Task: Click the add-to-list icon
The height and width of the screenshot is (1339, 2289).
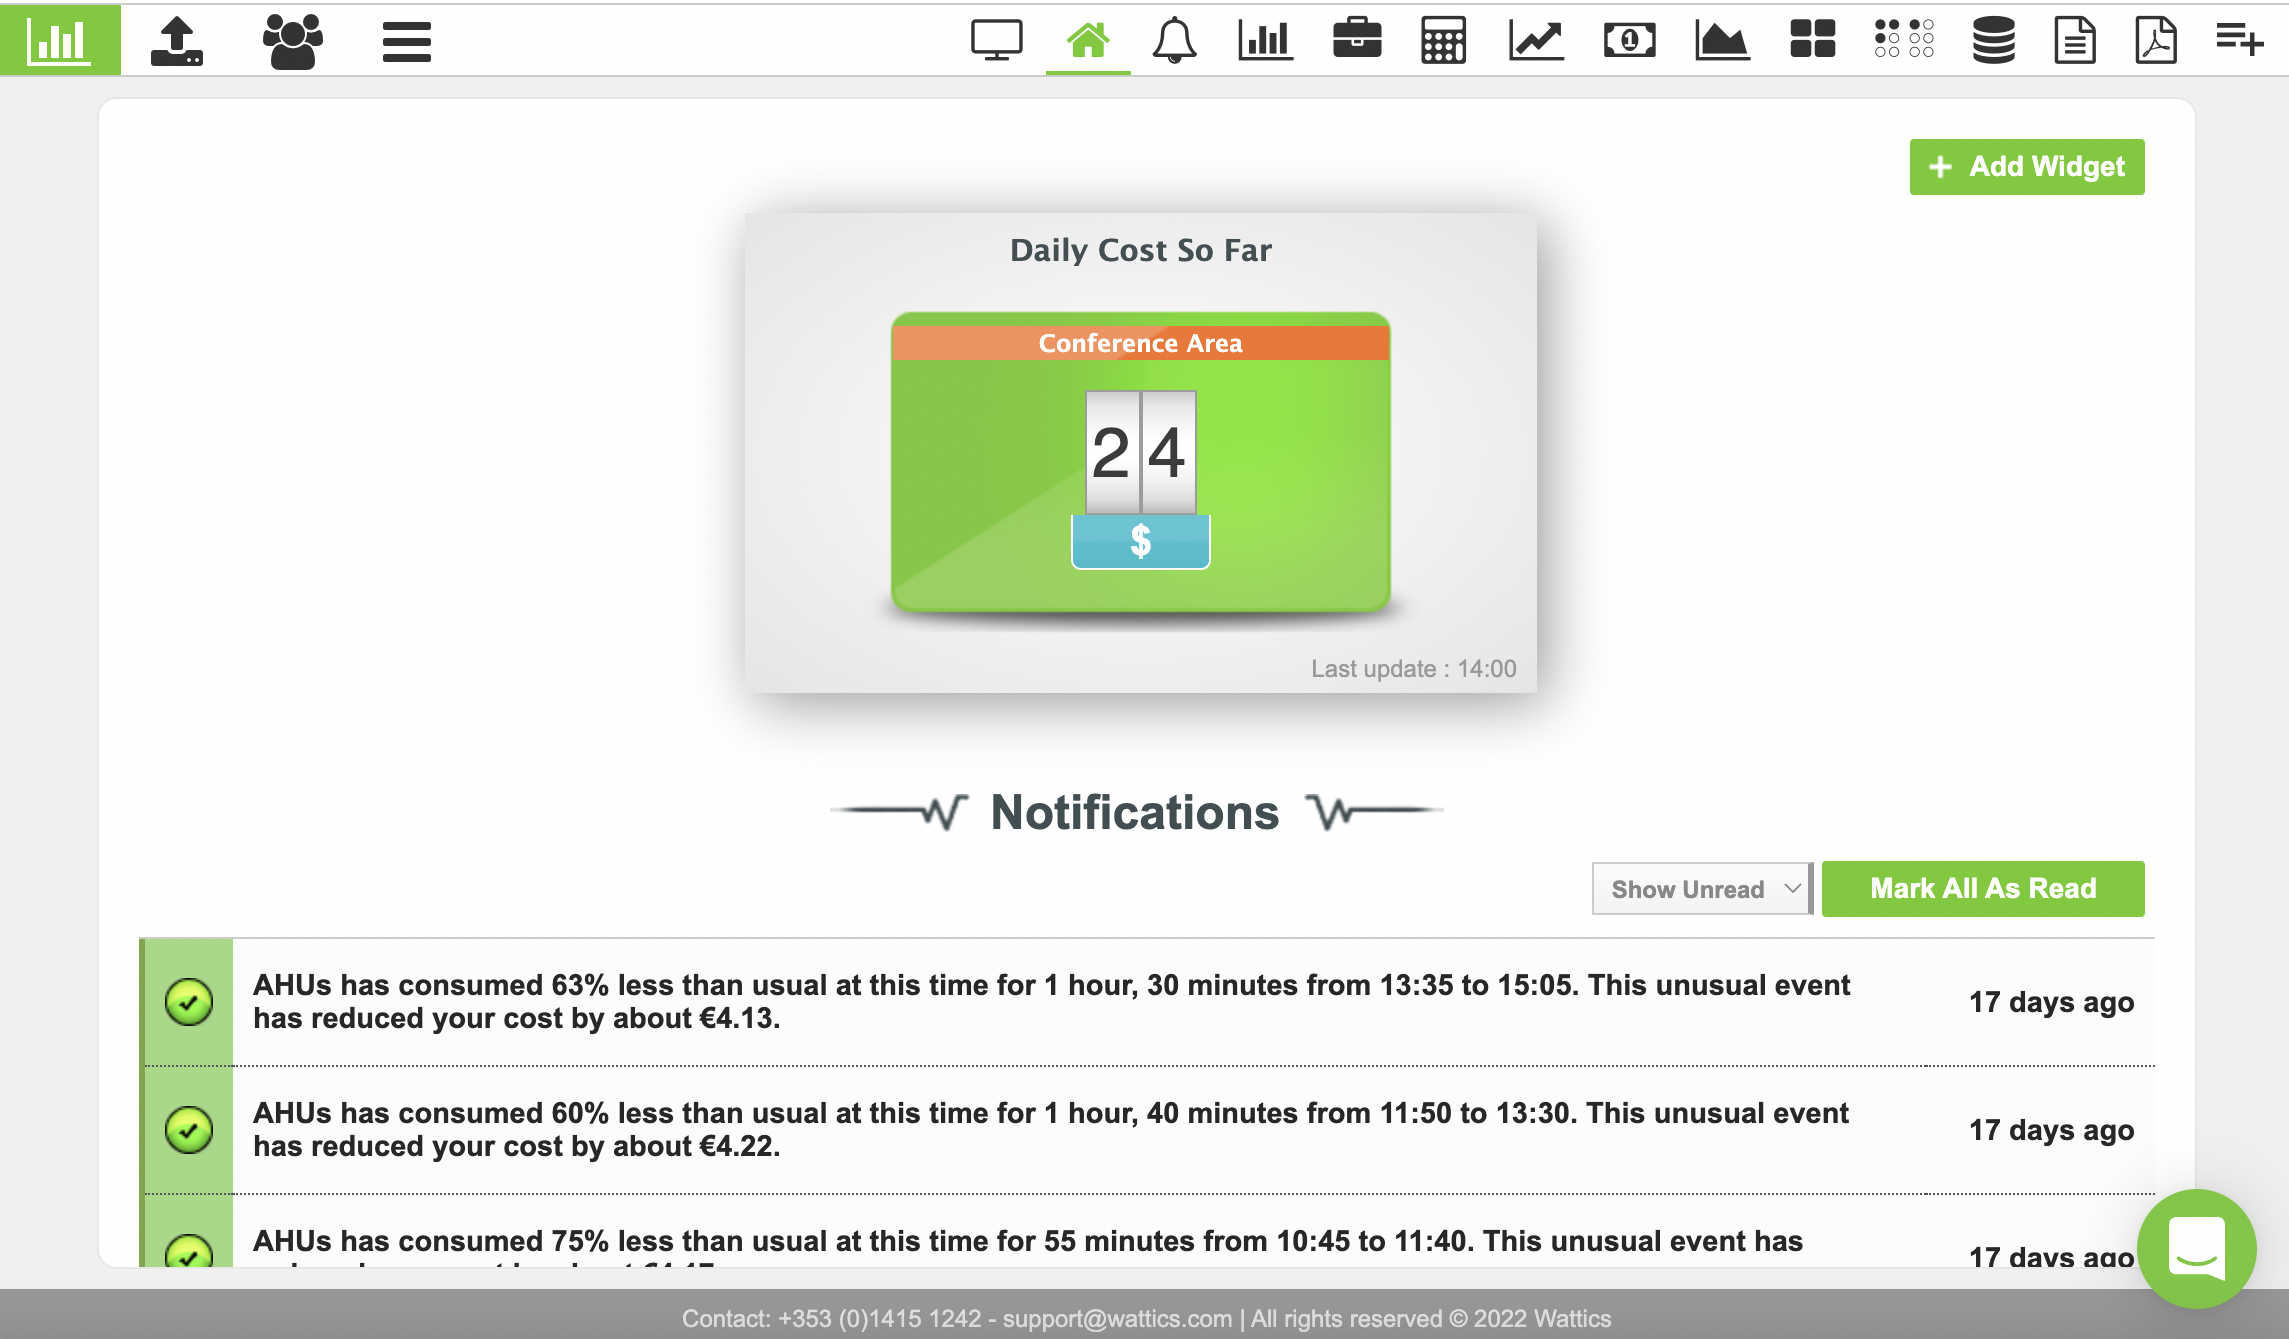Action: click(2239, 41)
